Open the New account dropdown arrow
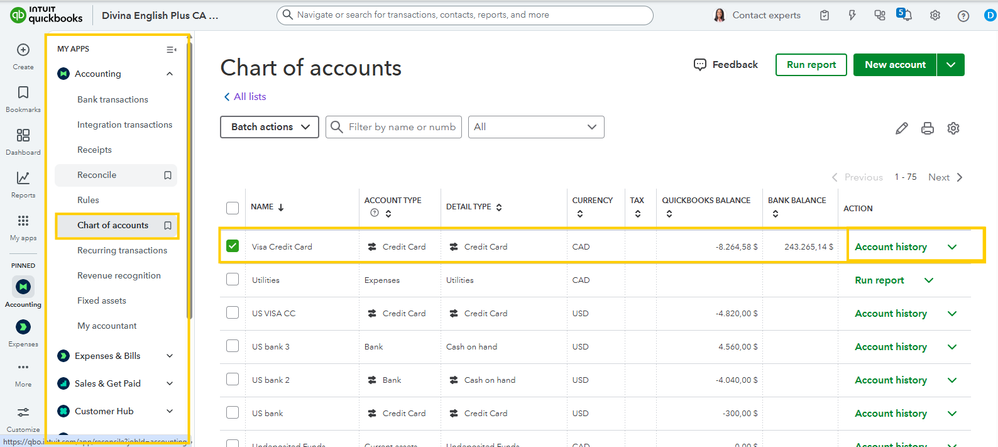 coord(951,65)
